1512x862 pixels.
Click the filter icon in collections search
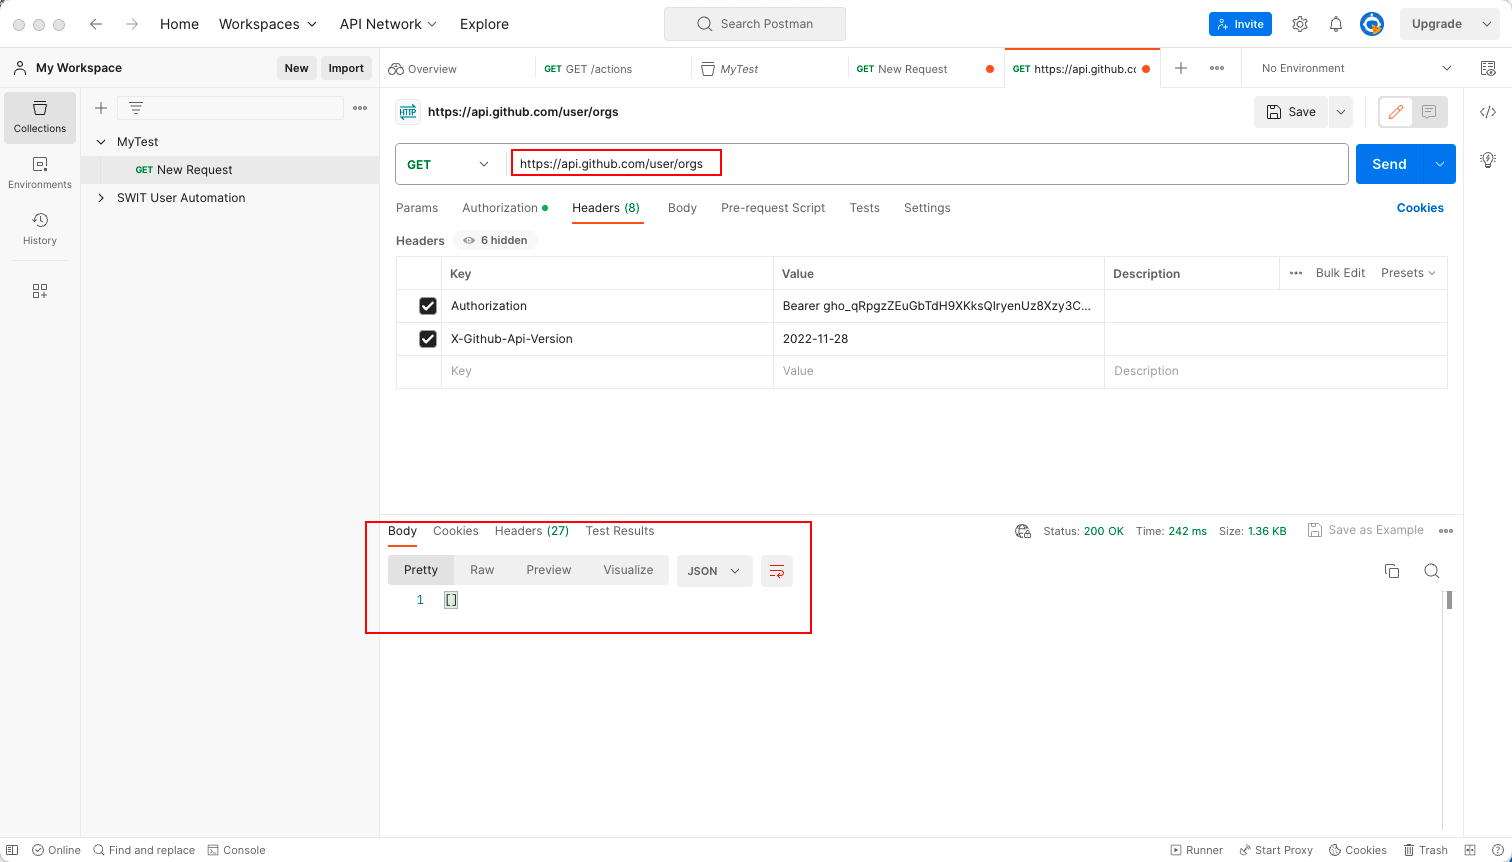[x=136, y=108]
